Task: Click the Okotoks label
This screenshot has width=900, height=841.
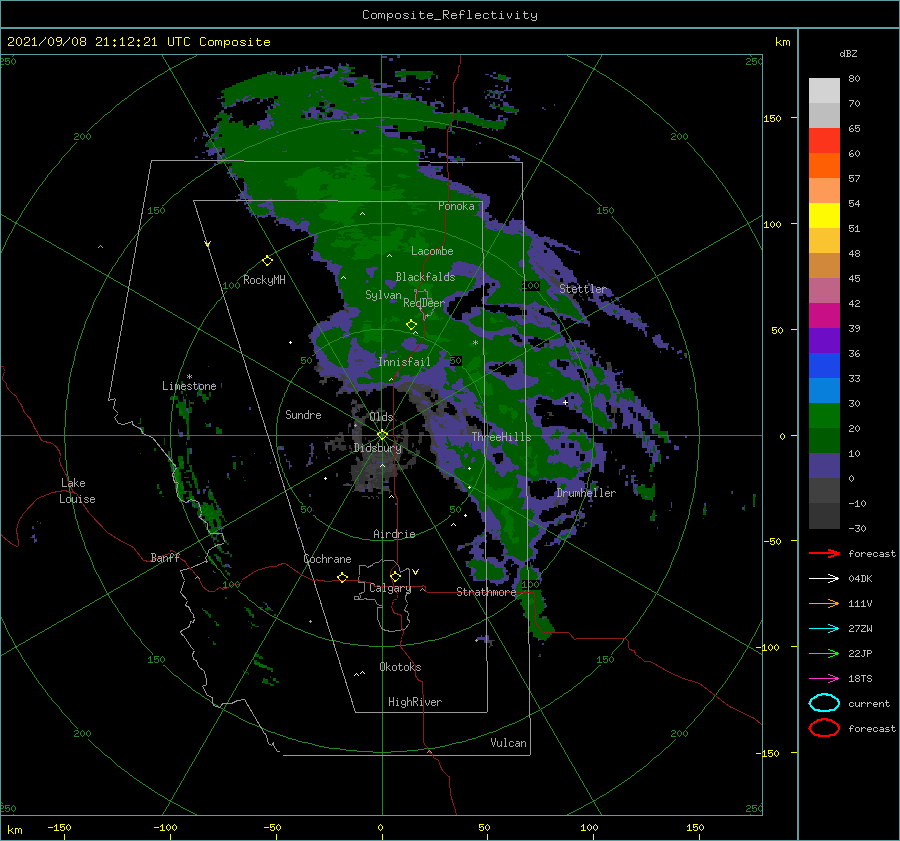Action: pyautogui.click(x=401, y=667)
